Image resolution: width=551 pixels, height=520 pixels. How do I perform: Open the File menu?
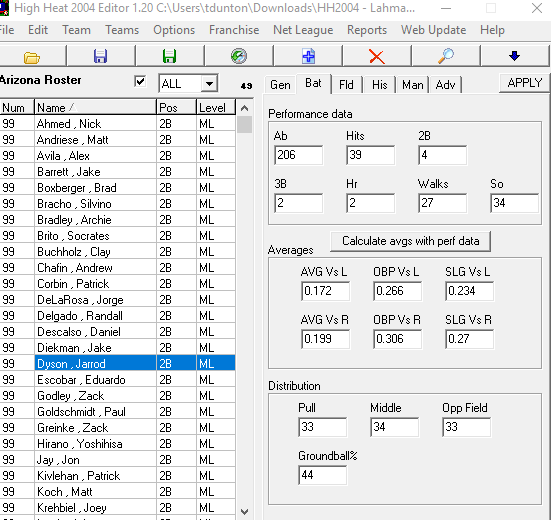point(7,30)
